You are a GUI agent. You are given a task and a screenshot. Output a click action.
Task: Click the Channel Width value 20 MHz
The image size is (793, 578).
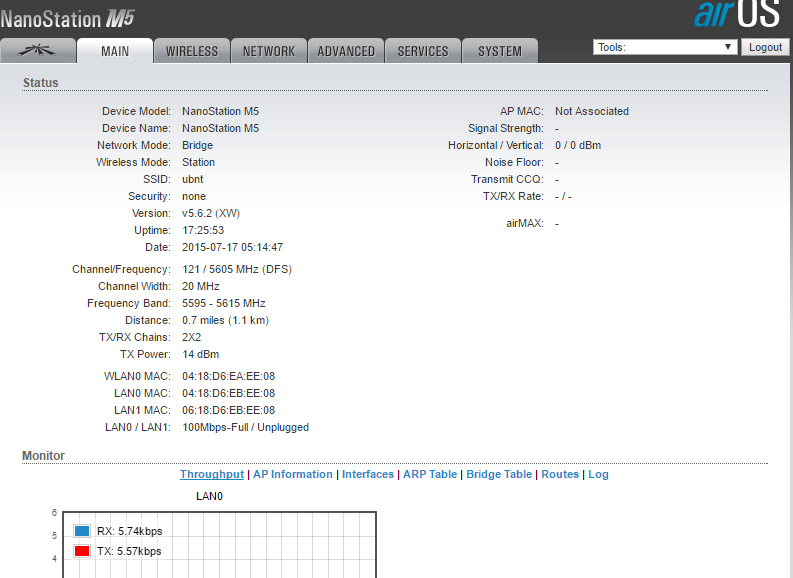(201, 286)
